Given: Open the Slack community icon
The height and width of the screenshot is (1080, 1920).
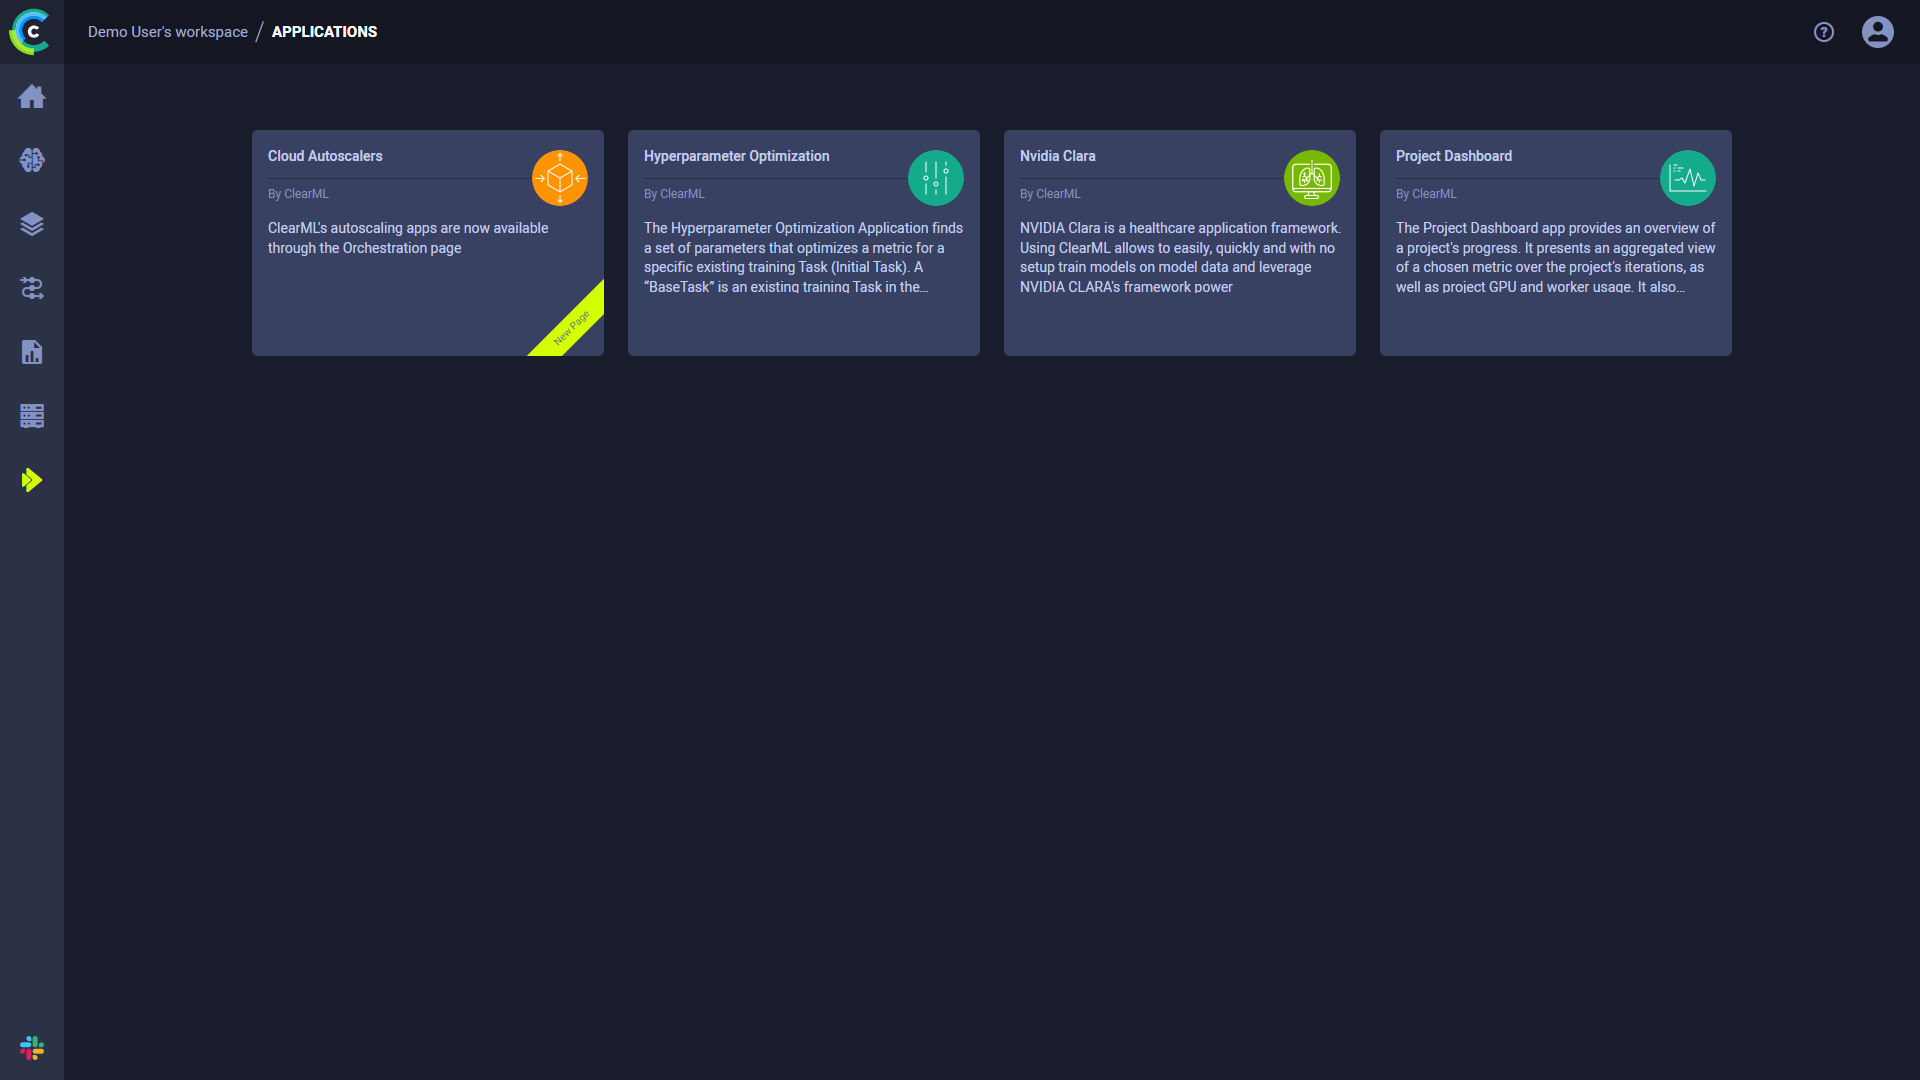Looking at the screenshot, I should click(x=32, y=1048).
